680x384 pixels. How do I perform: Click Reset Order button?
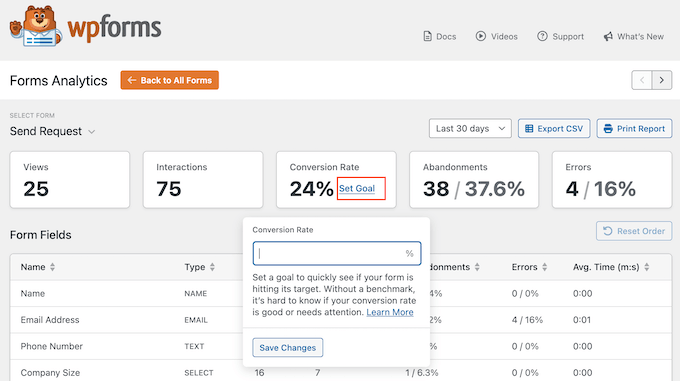click(x=634, y=231)
